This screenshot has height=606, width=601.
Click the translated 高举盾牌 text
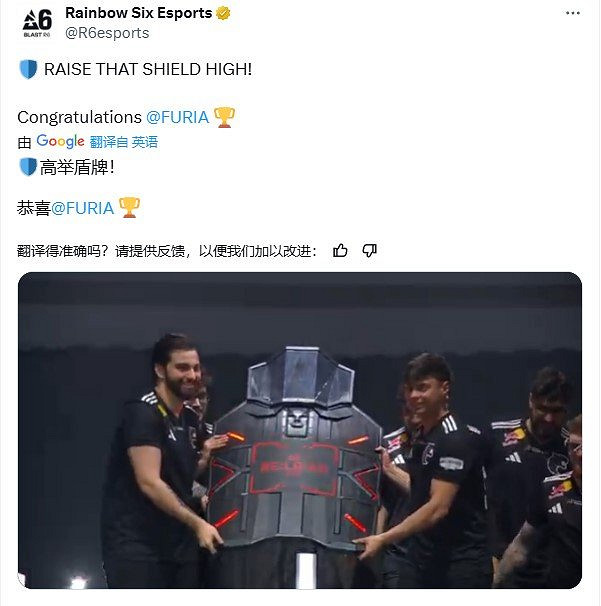77,167
